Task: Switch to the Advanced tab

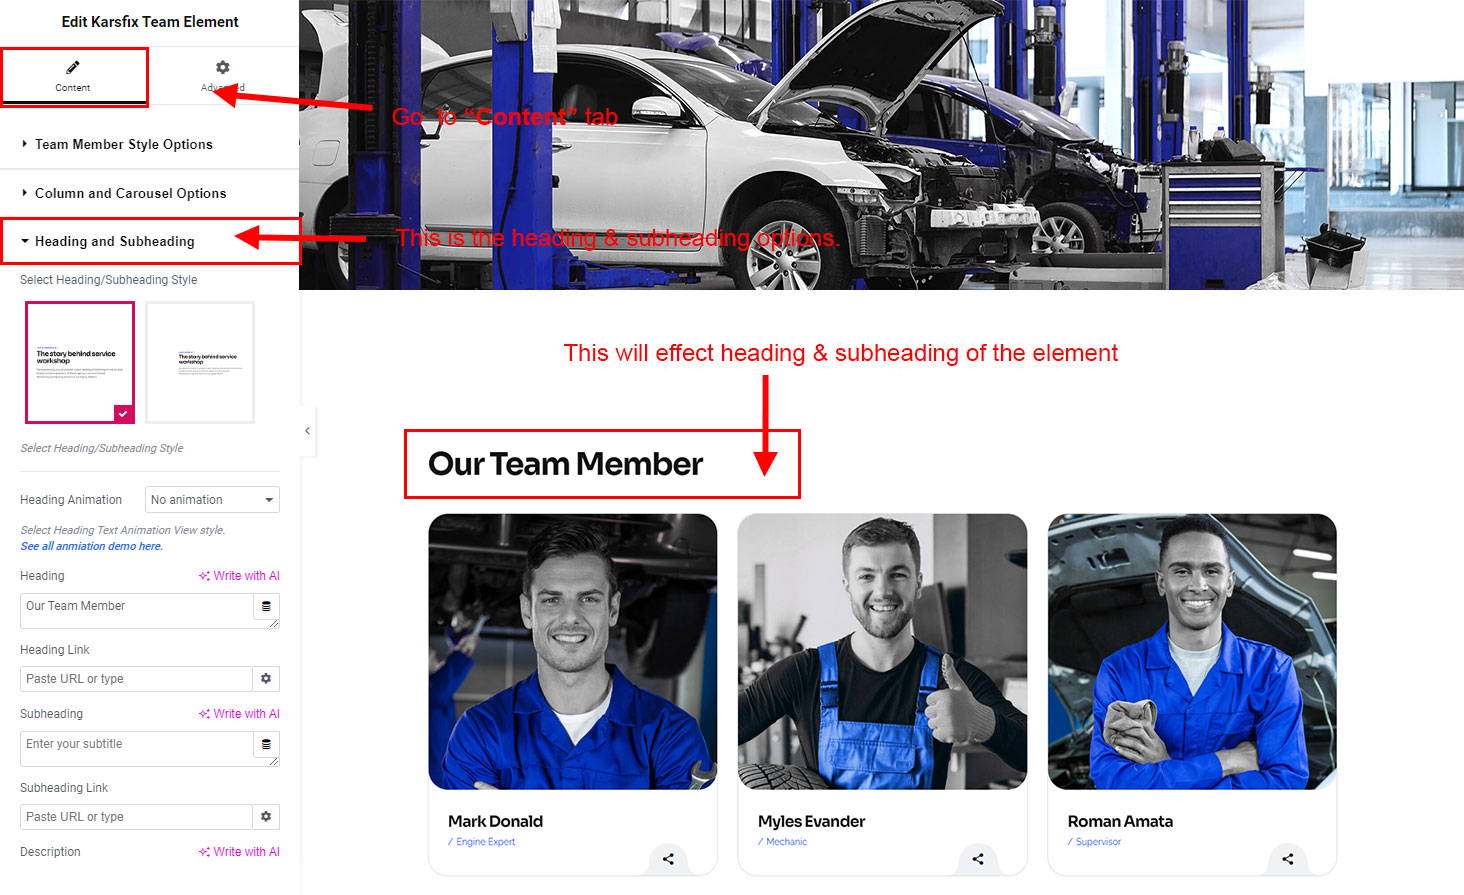Action: pos(223,76)
